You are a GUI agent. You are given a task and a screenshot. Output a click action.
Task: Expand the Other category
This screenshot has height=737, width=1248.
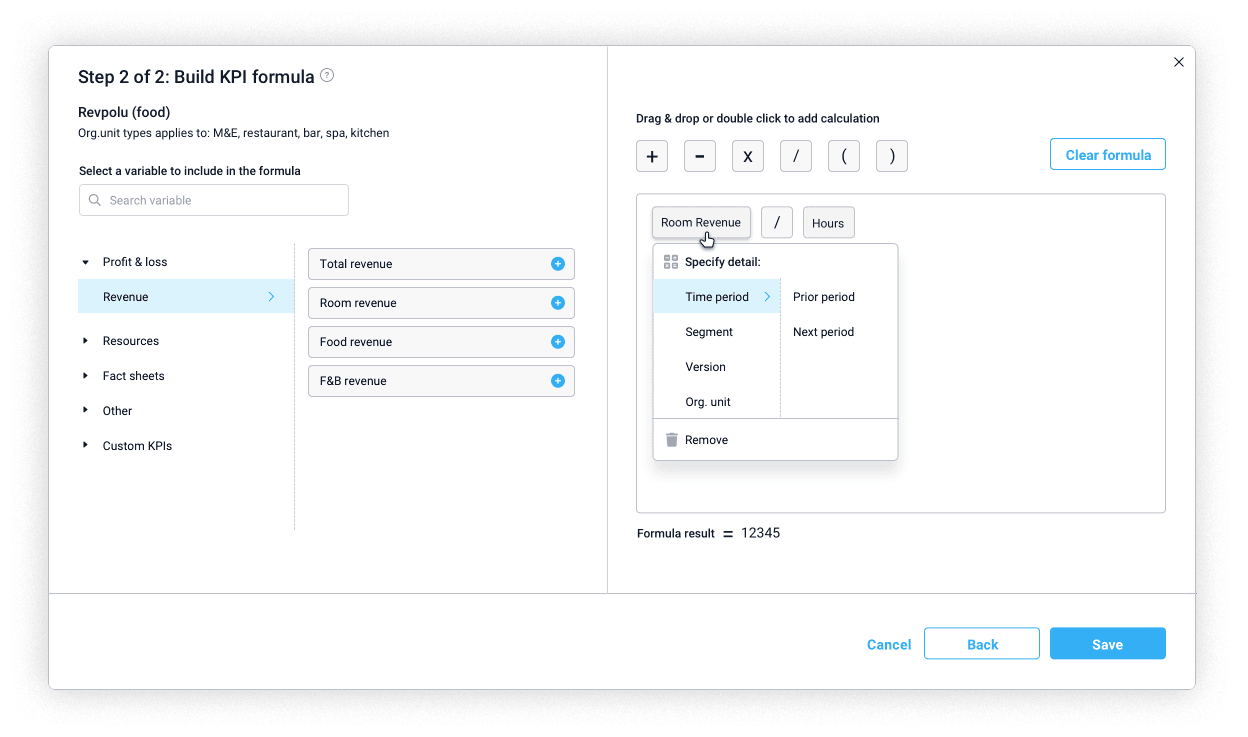point(85,411)
